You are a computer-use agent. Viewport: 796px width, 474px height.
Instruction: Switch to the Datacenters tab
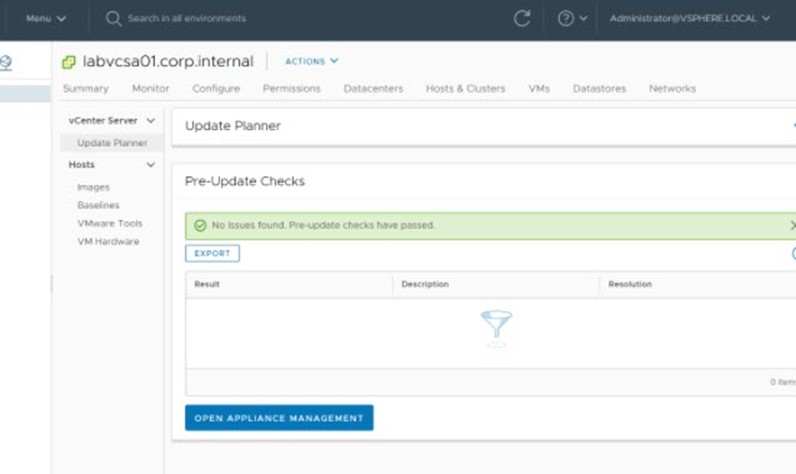pos(373,89)
